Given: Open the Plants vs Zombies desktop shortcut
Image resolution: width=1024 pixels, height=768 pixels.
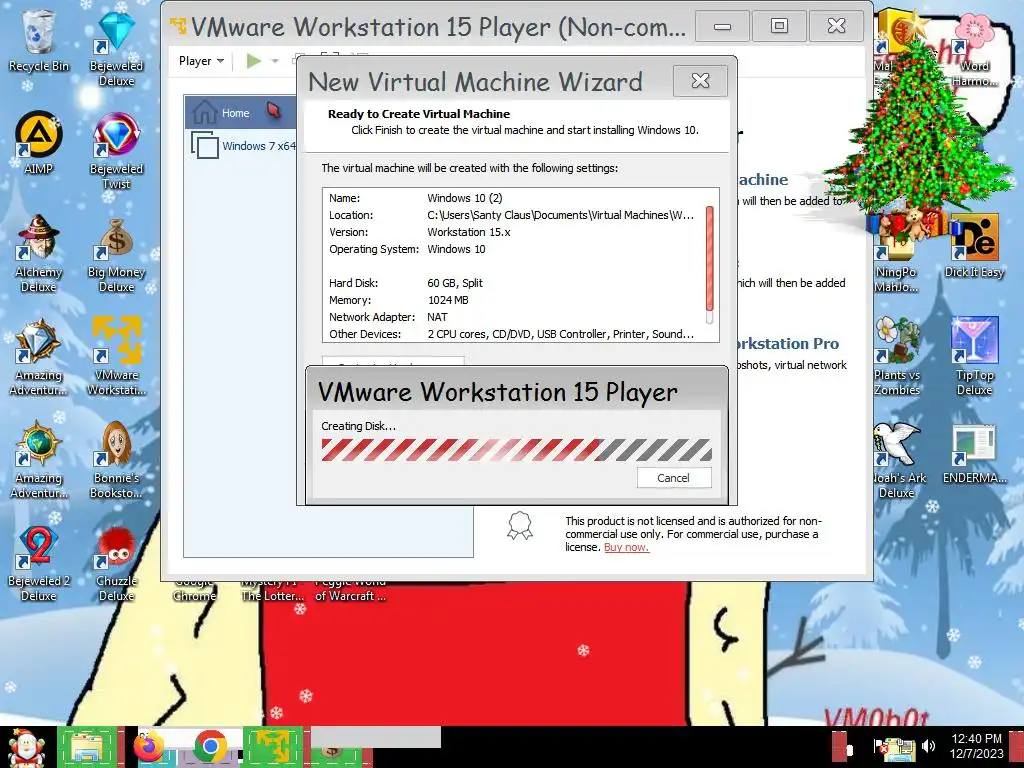Looking at the screenshot, I should click(x=896, y=357).
